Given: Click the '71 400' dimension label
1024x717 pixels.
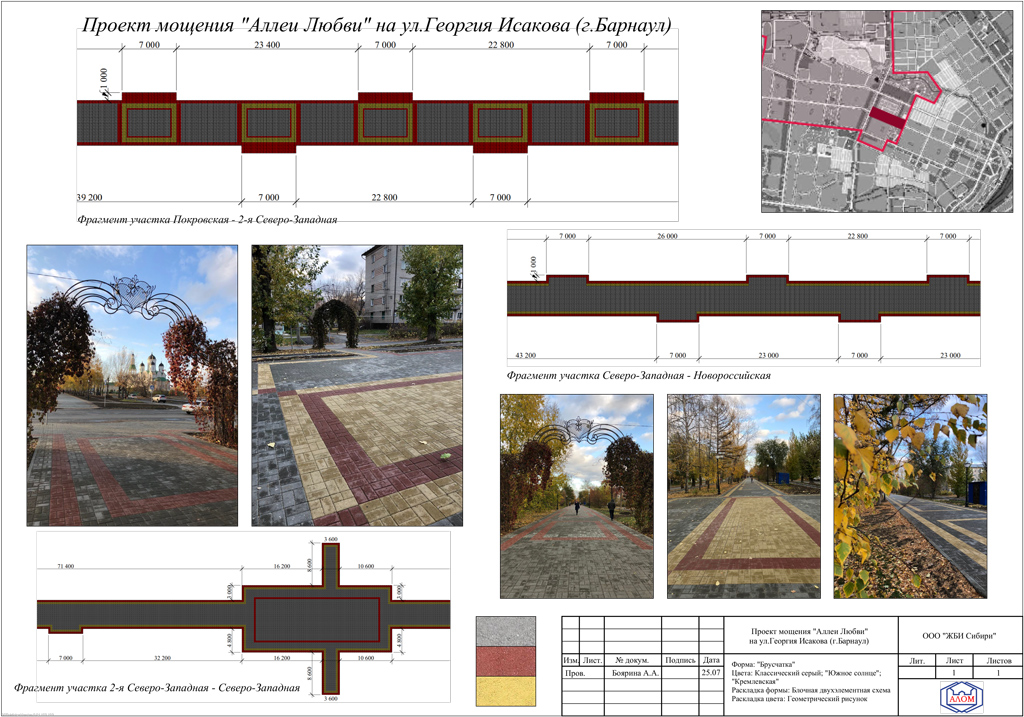Looking at the screenshot, I should 66,566.
